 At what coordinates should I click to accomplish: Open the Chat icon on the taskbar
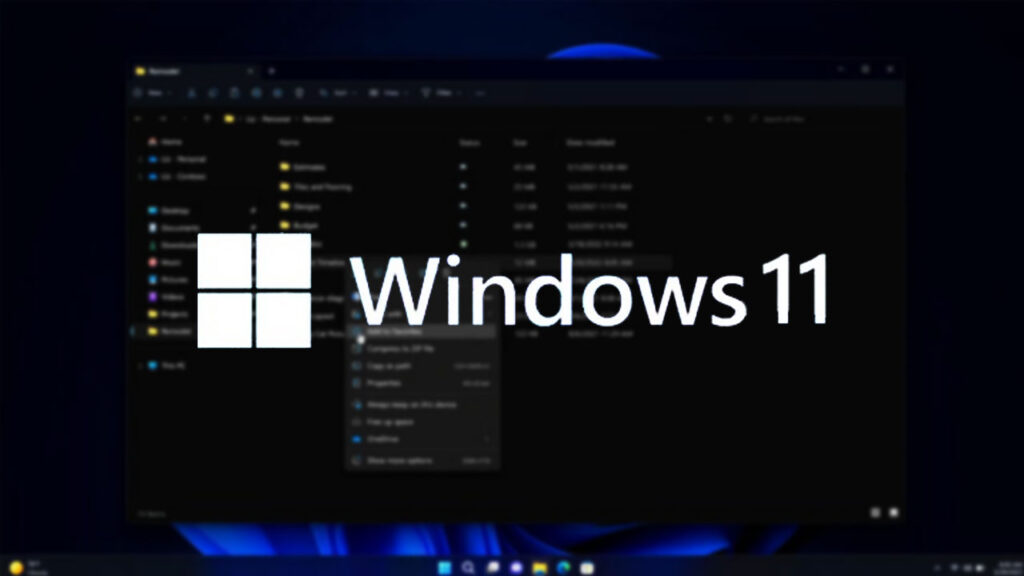pyautogui.click(x=516, y=568)
